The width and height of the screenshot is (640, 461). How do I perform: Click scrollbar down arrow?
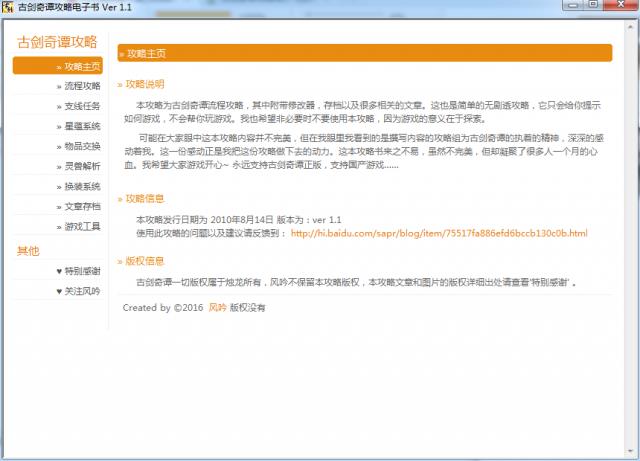coord(631,451)
